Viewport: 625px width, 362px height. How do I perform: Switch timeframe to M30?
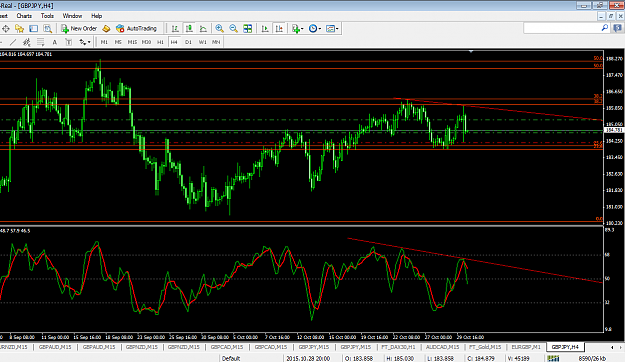(x=146, y=42)
